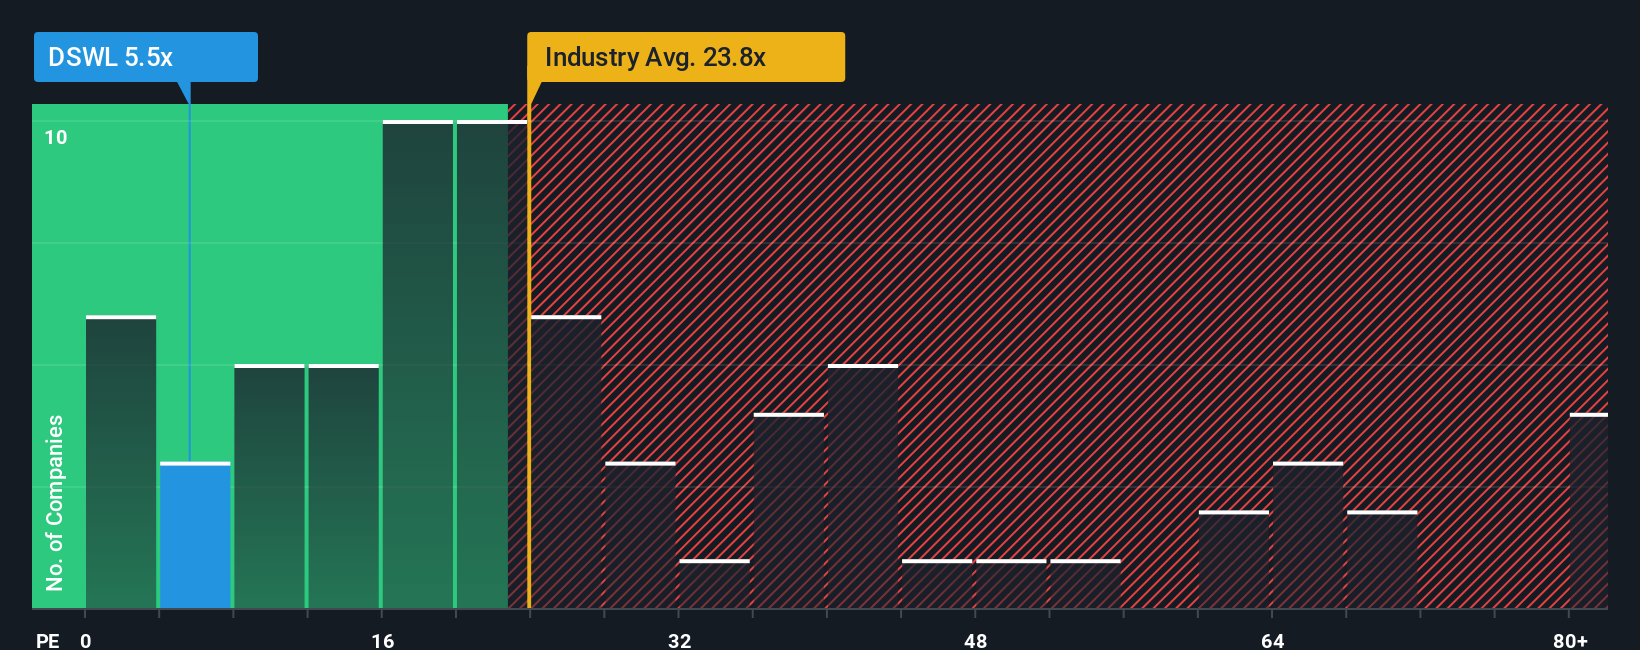Select the short bar for PE 32 to 36
1640x650 pixels.
click(714, 584)
